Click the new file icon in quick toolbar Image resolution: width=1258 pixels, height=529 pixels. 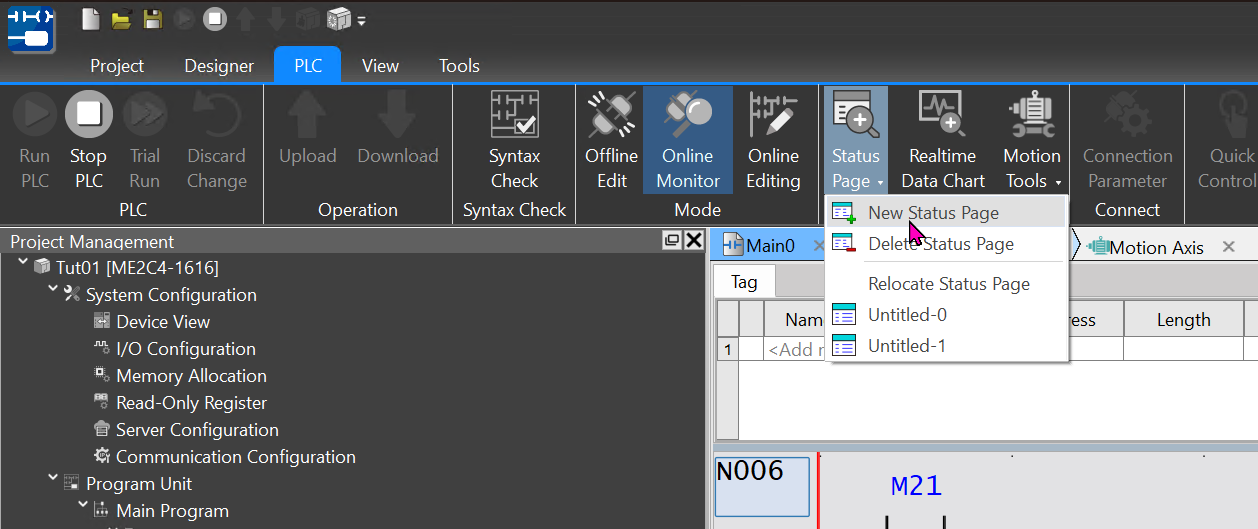tap(91, 19)
